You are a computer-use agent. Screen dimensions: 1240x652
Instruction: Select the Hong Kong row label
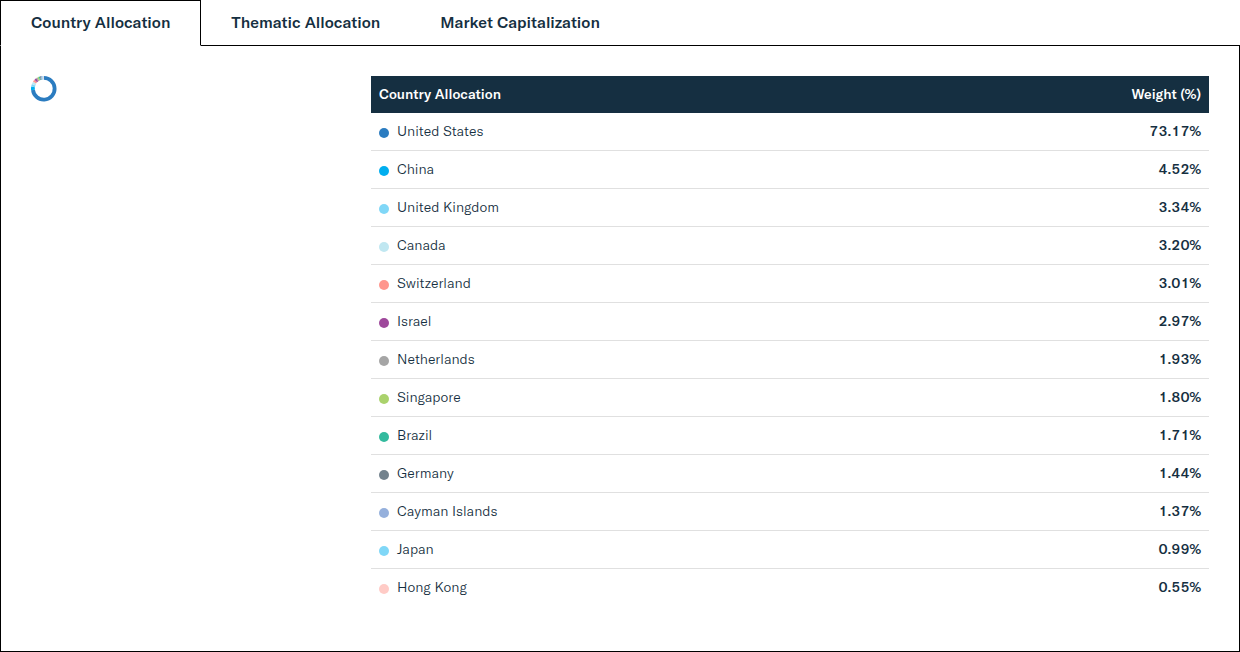click(432, 587)
